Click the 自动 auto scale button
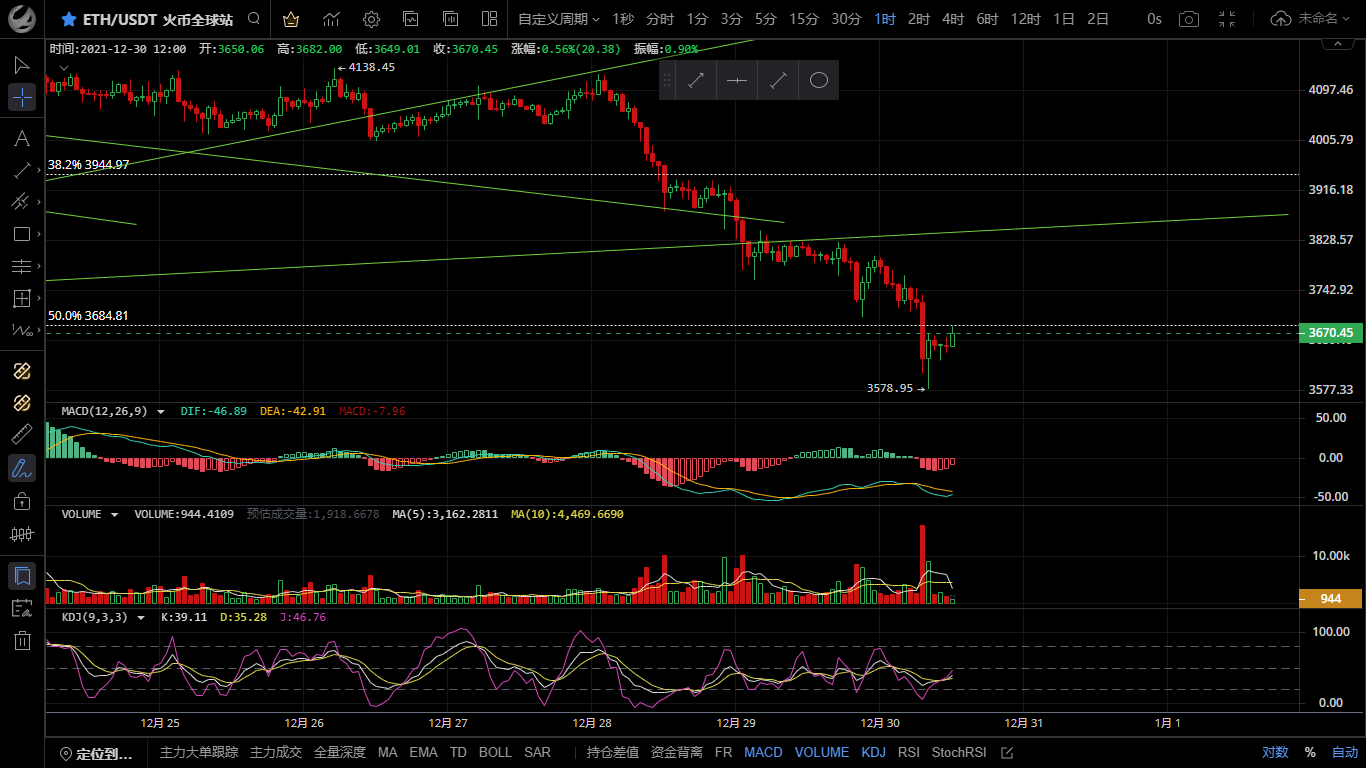The image size is (1366, 768). click(x=1345, y=752)
